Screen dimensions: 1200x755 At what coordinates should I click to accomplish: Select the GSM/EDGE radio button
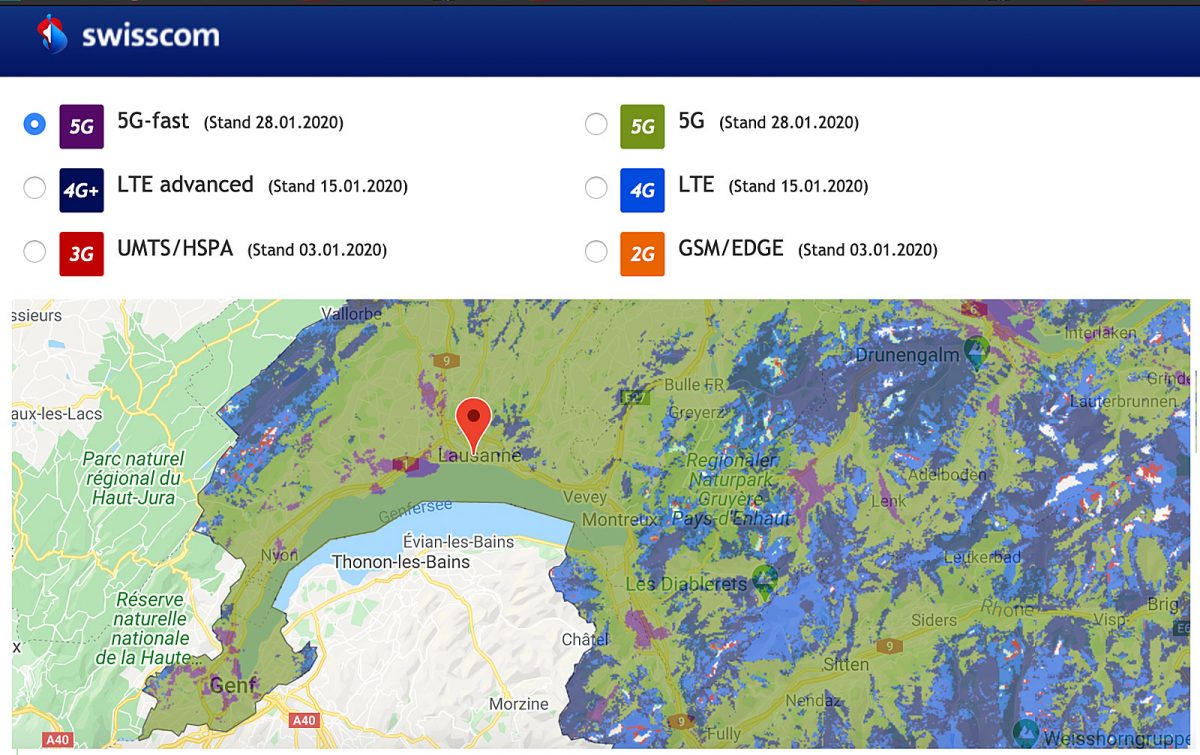pyautogui.click(x=596, y=252)
